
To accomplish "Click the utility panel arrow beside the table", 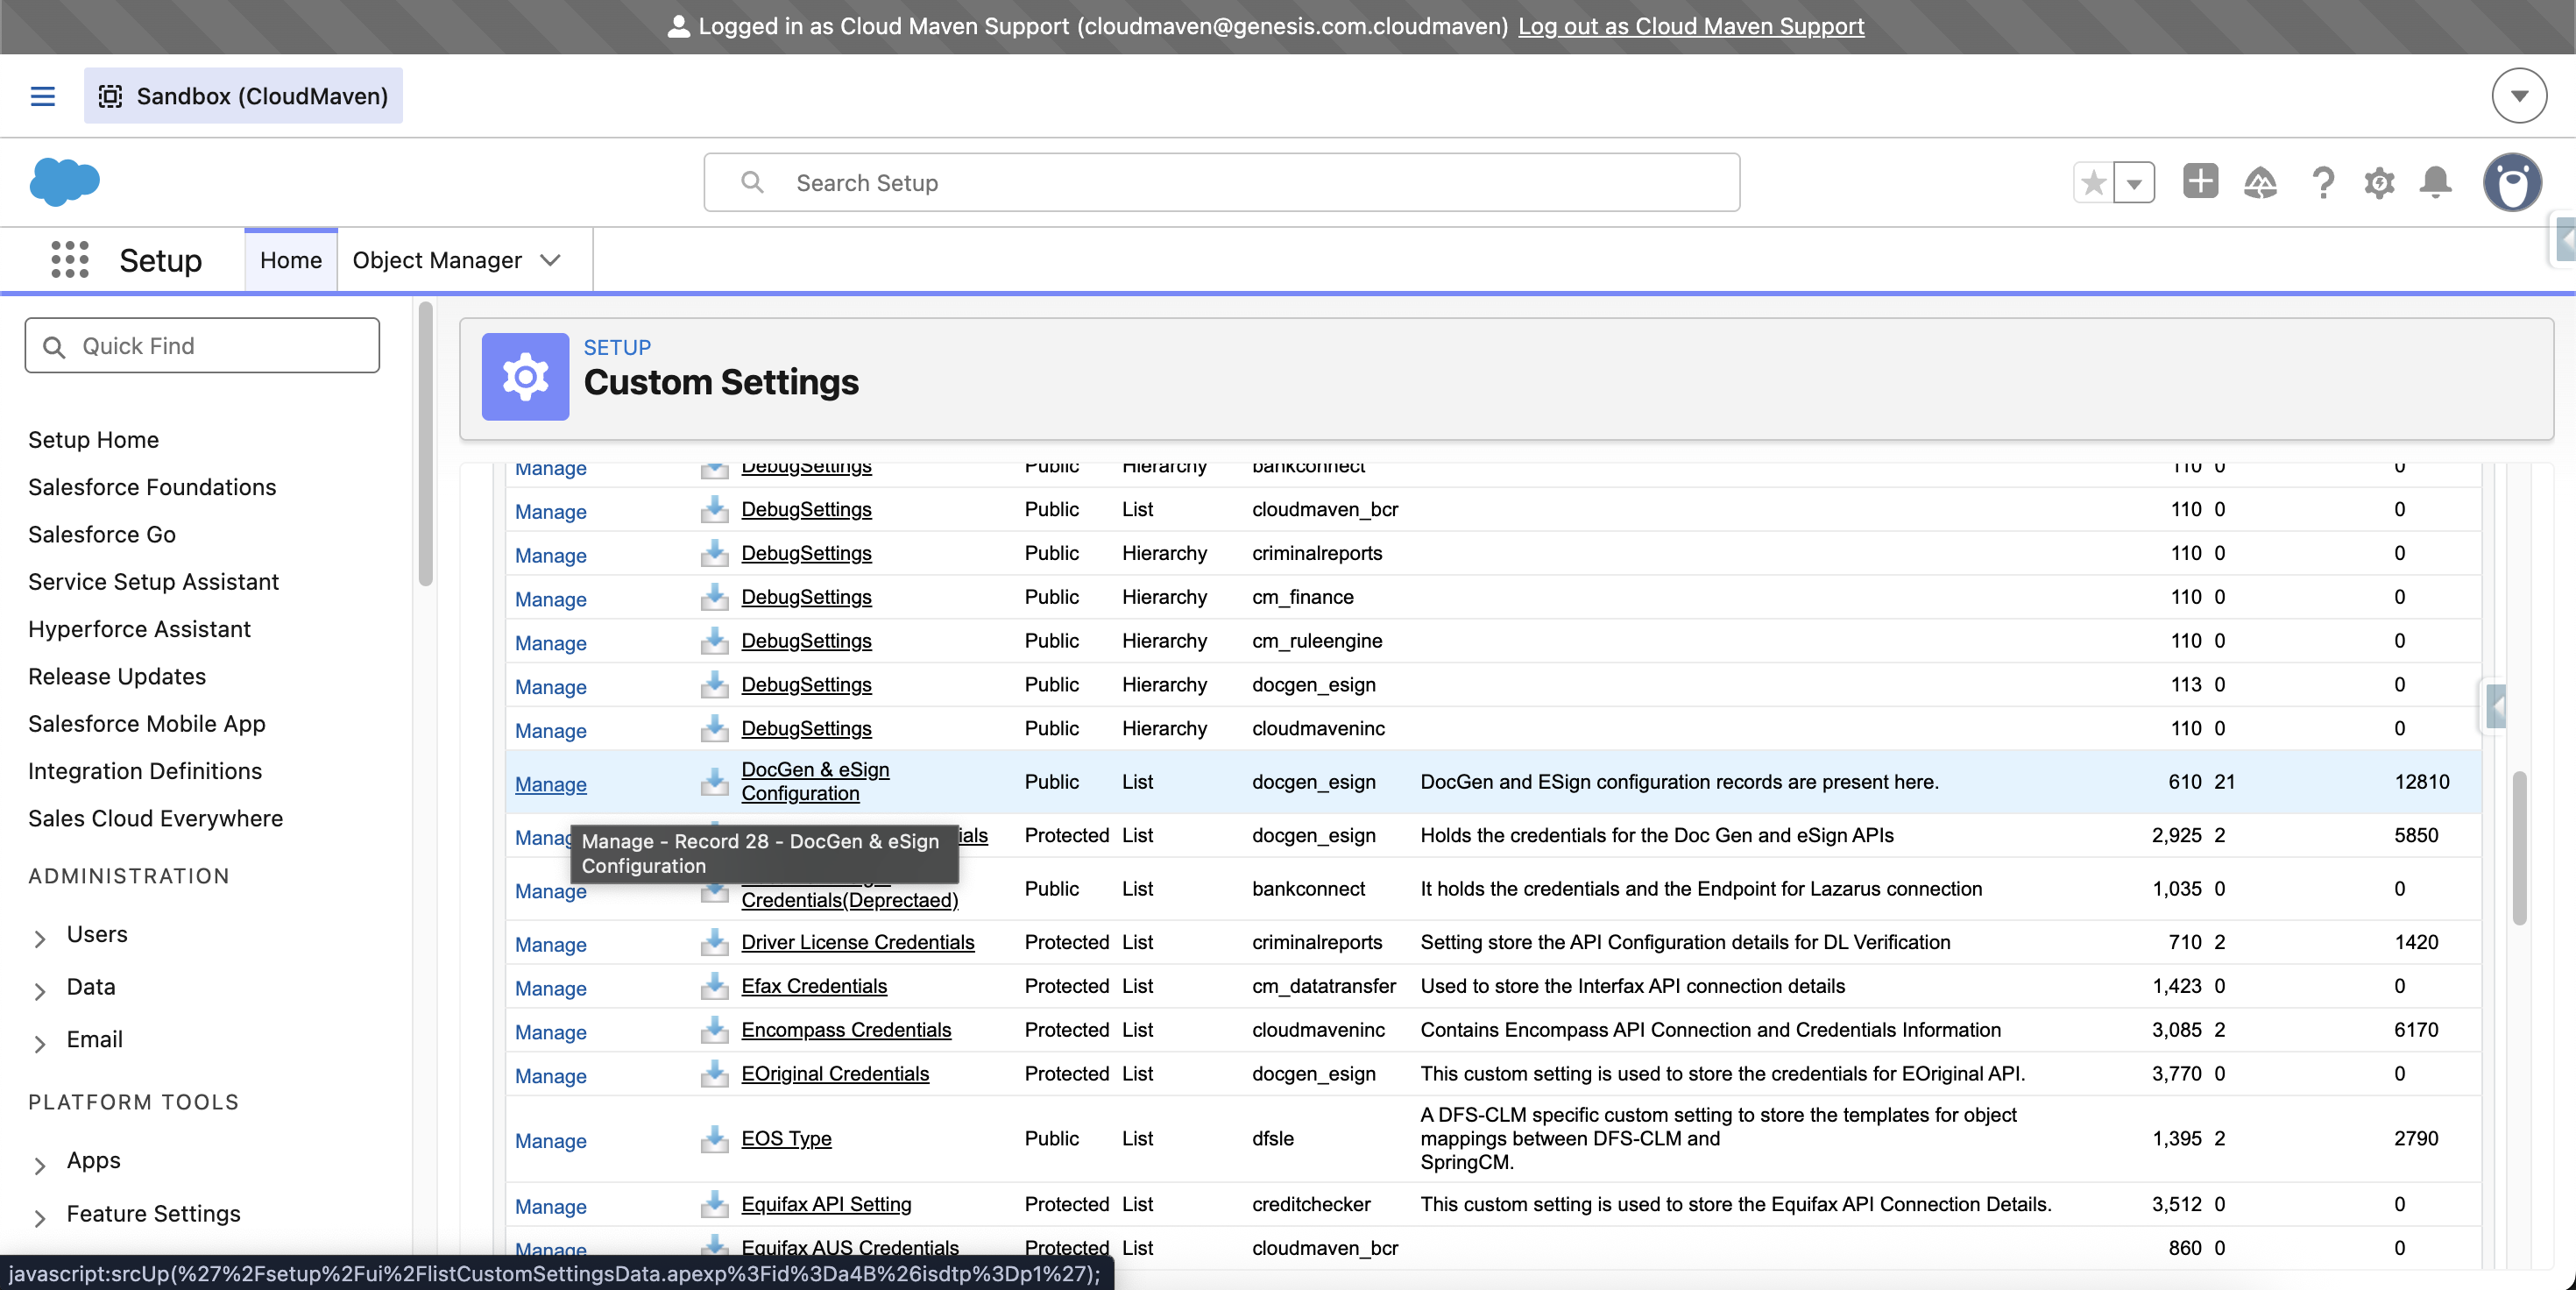I will (2495, 708).
